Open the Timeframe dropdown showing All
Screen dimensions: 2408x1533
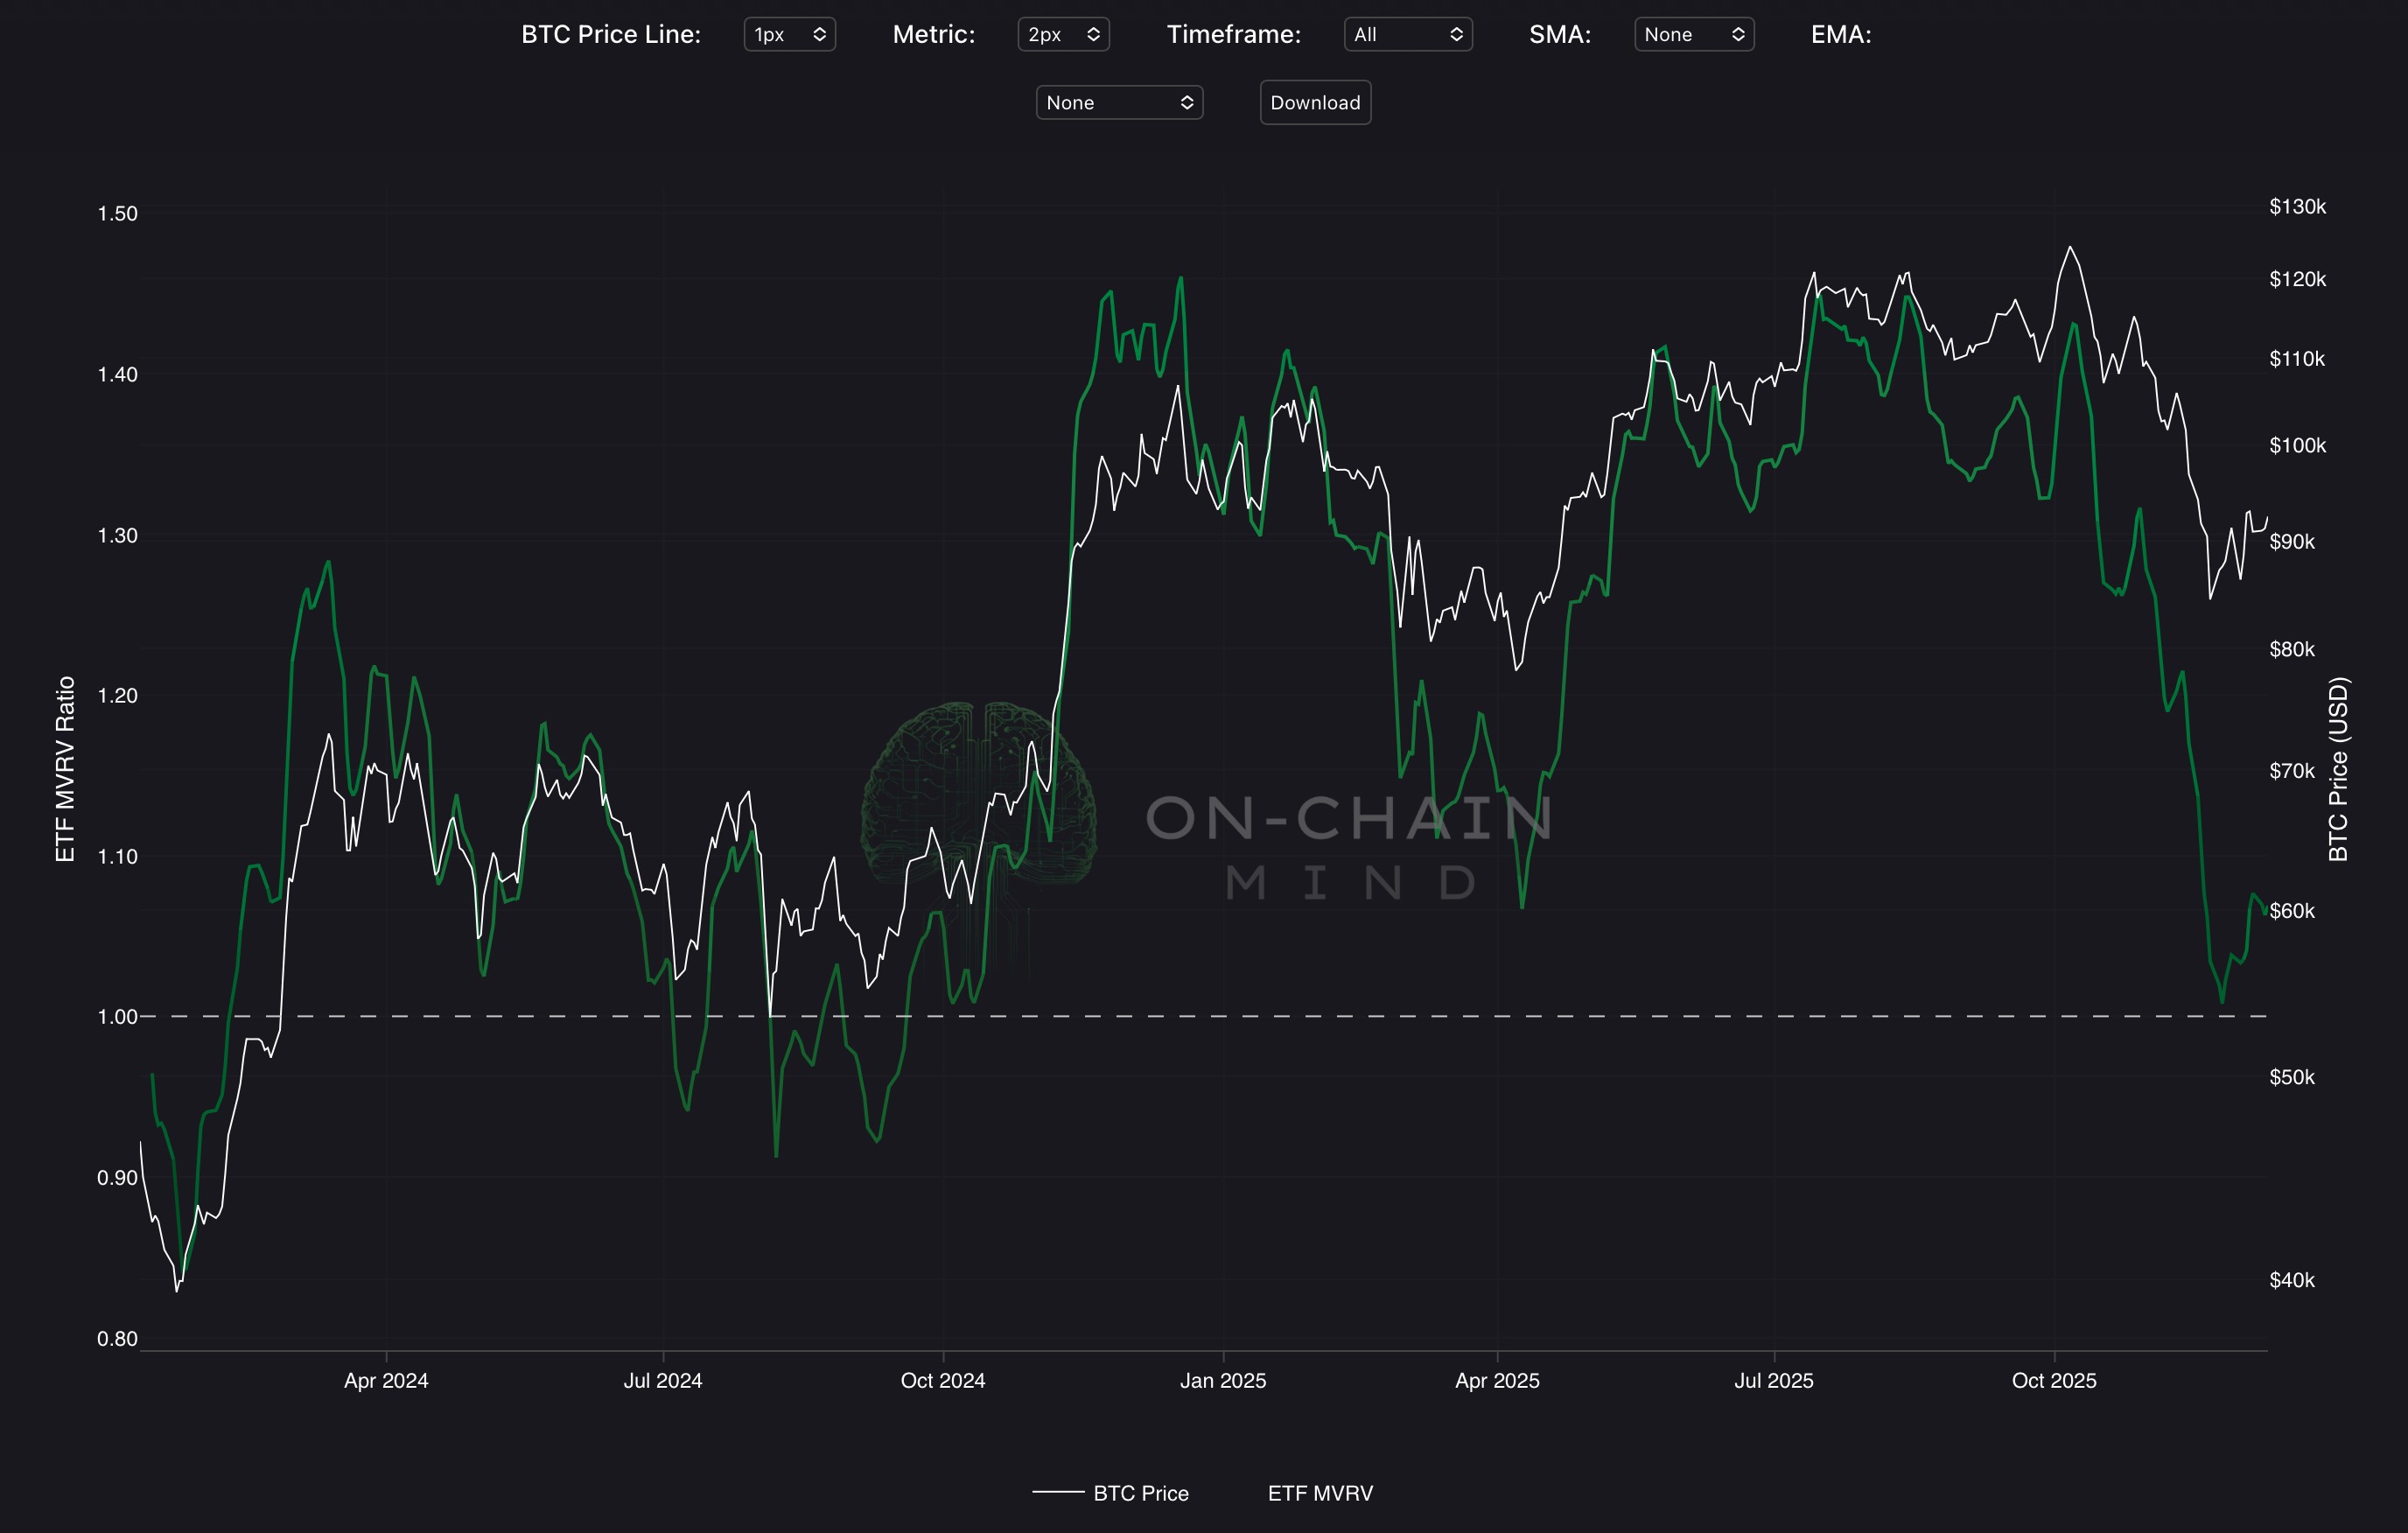click(x=1407, y=34)
